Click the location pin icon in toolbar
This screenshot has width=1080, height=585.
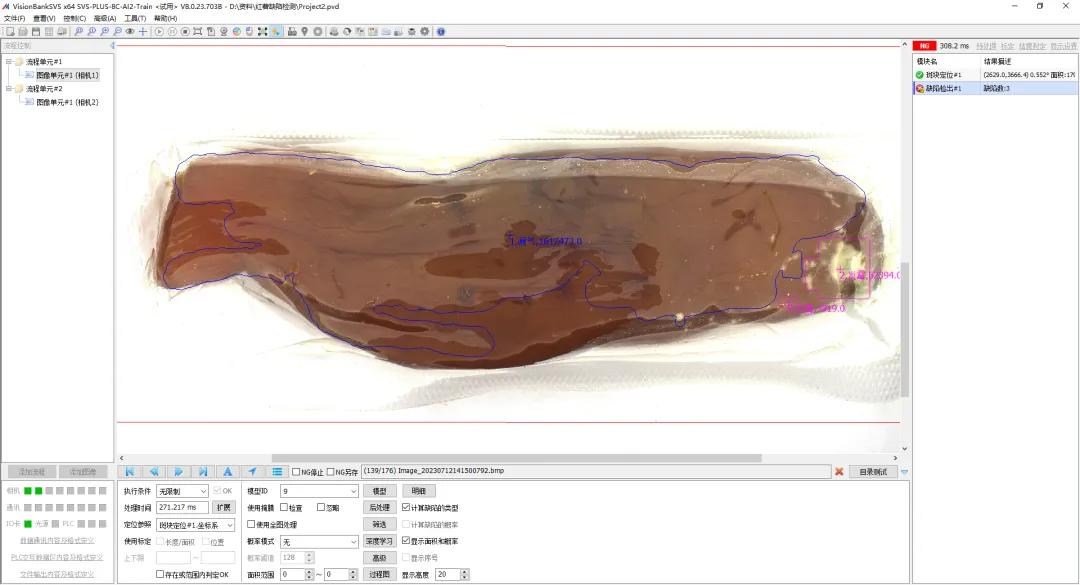(304, 32)
